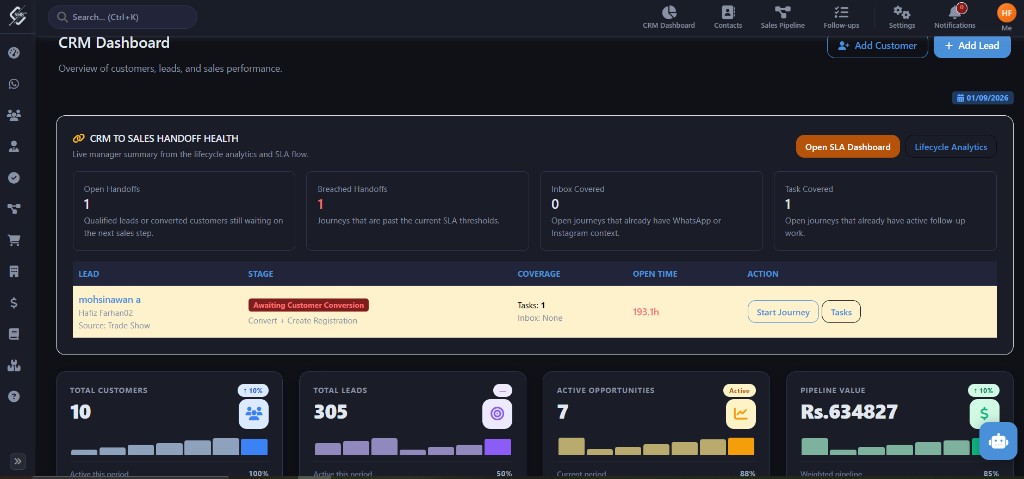The width and height of the screenshot is (1024, 479).
Task: Open the pipeline diagram icon in sidebar
Action: pos(14,209)
